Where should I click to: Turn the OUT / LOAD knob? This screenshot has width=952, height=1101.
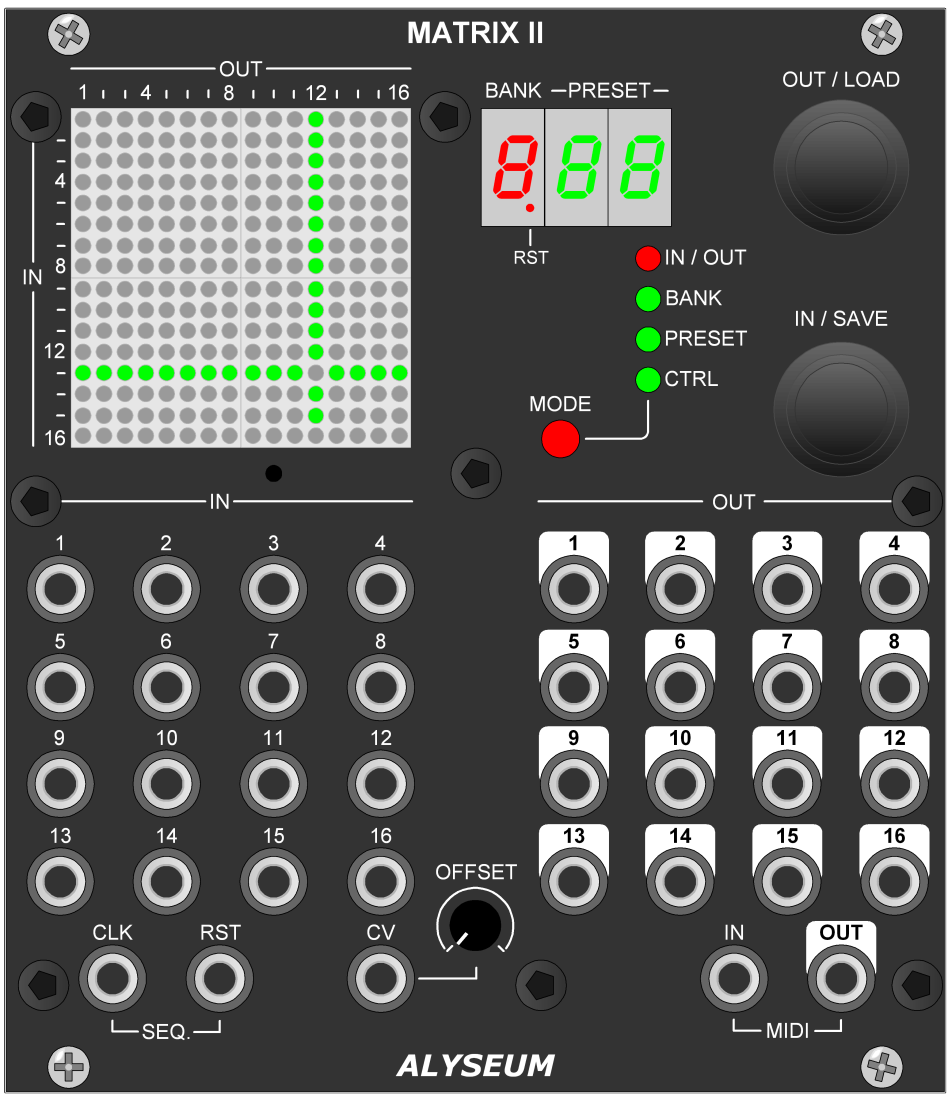tap(840, 167)
